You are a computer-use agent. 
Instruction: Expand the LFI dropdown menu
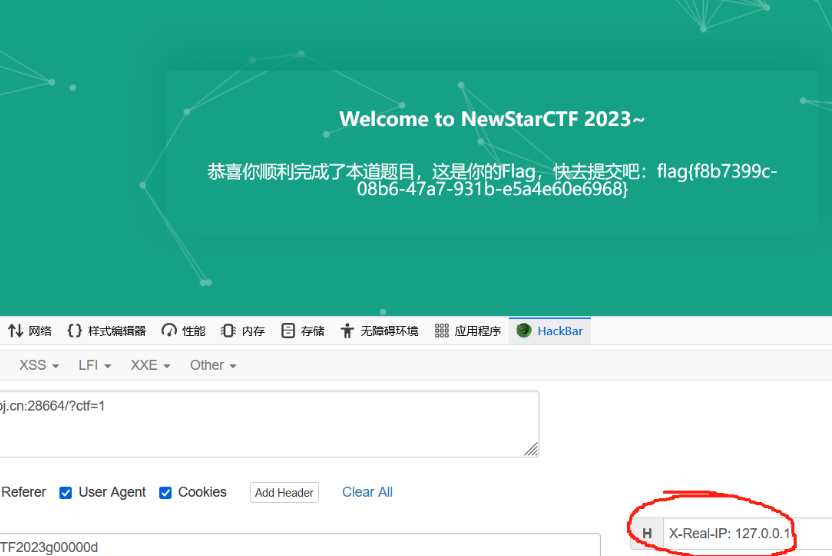[x=94, y=365]
